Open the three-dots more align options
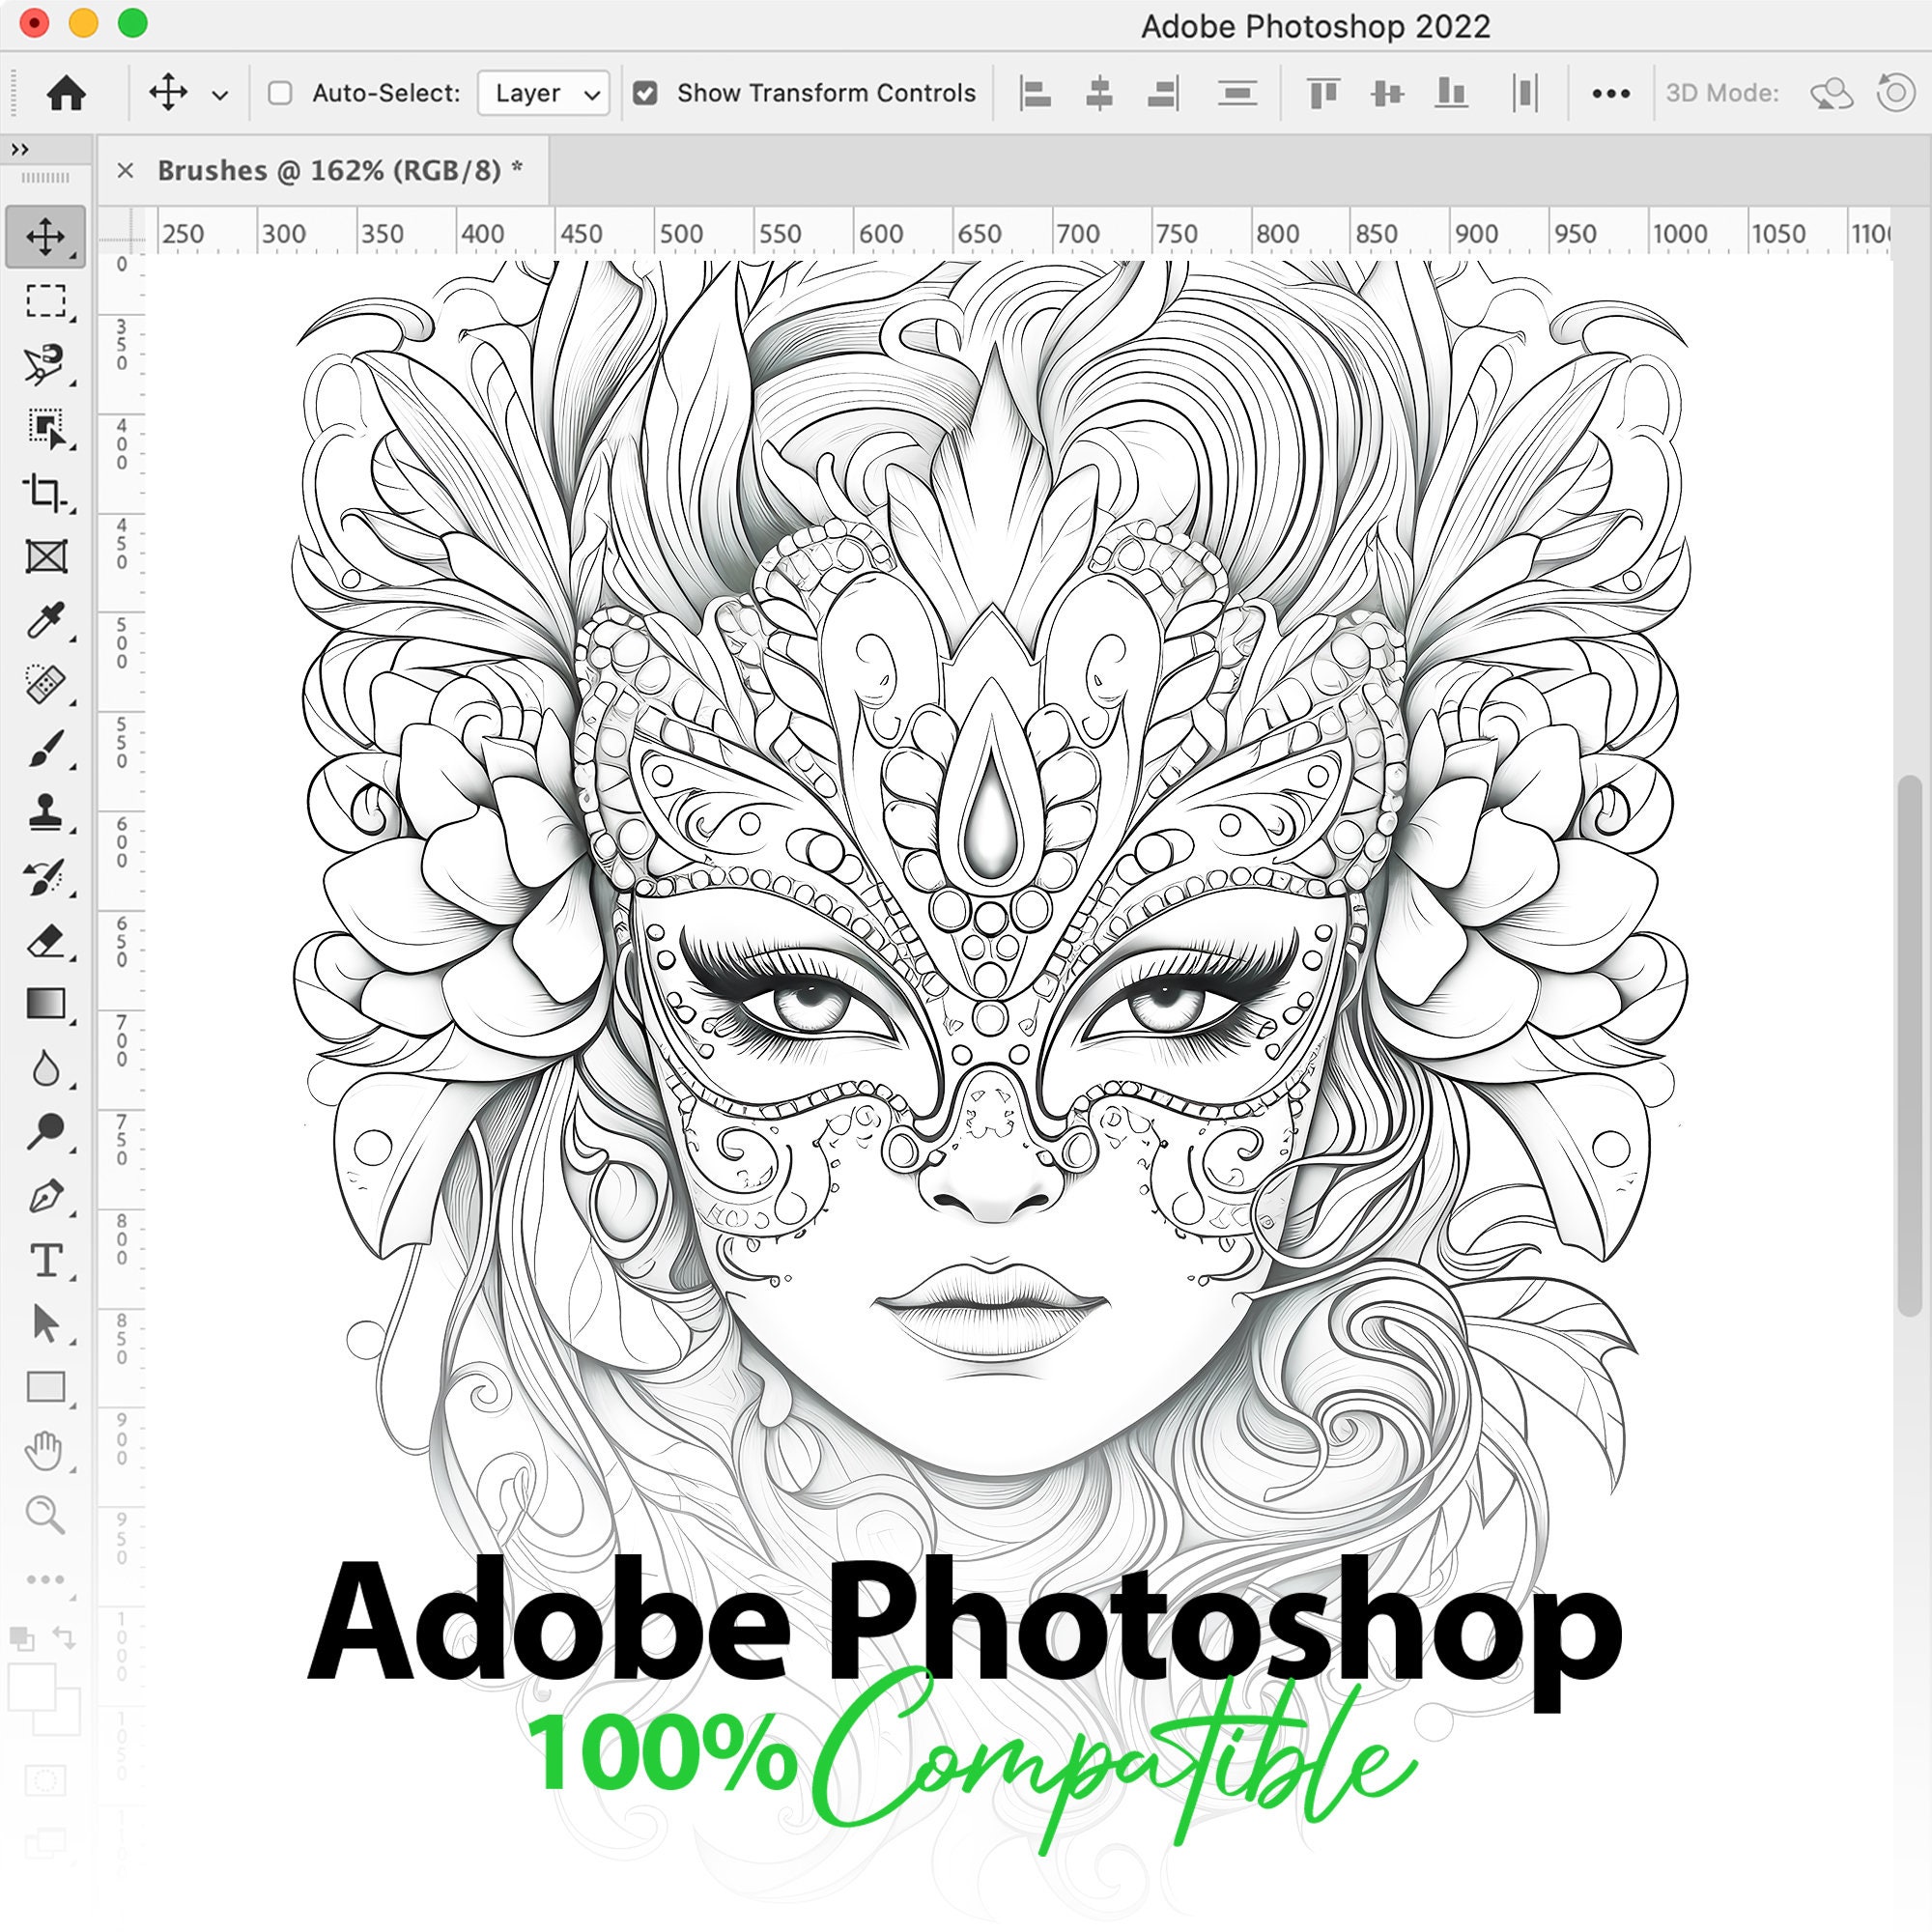1932x1932 pixels. [1611, 93]
